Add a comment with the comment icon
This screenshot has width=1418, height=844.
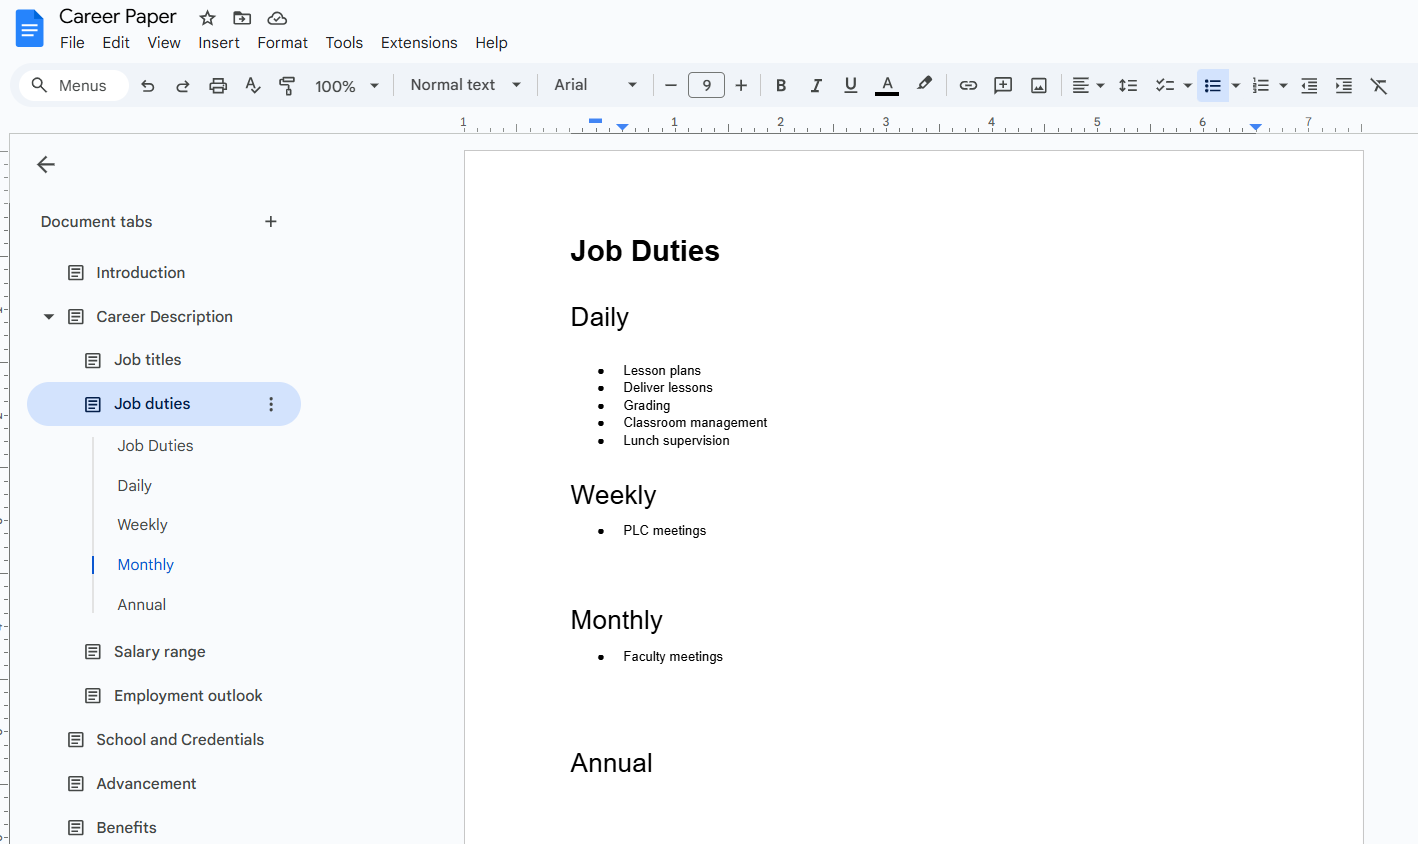1003,86
